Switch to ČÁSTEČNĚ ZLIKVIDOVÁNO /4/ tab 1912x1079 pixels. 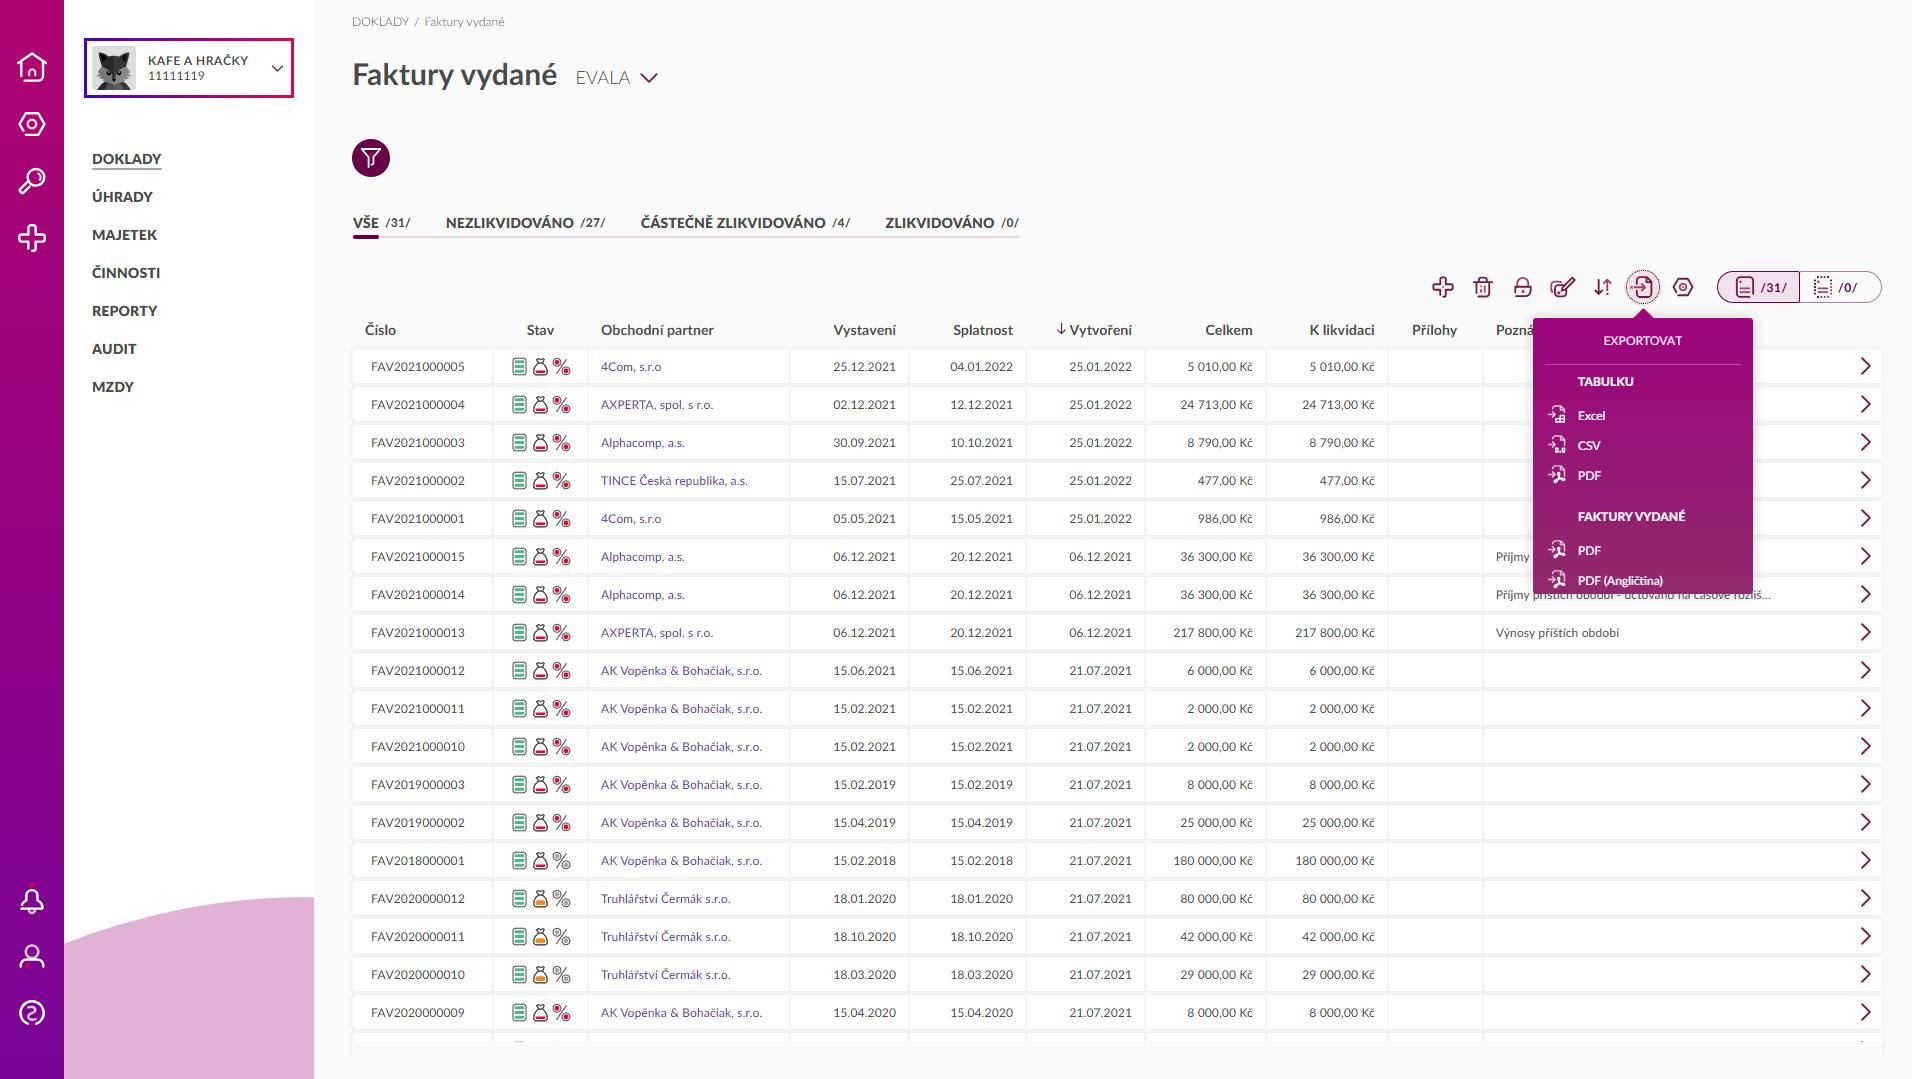coord(745,223)
